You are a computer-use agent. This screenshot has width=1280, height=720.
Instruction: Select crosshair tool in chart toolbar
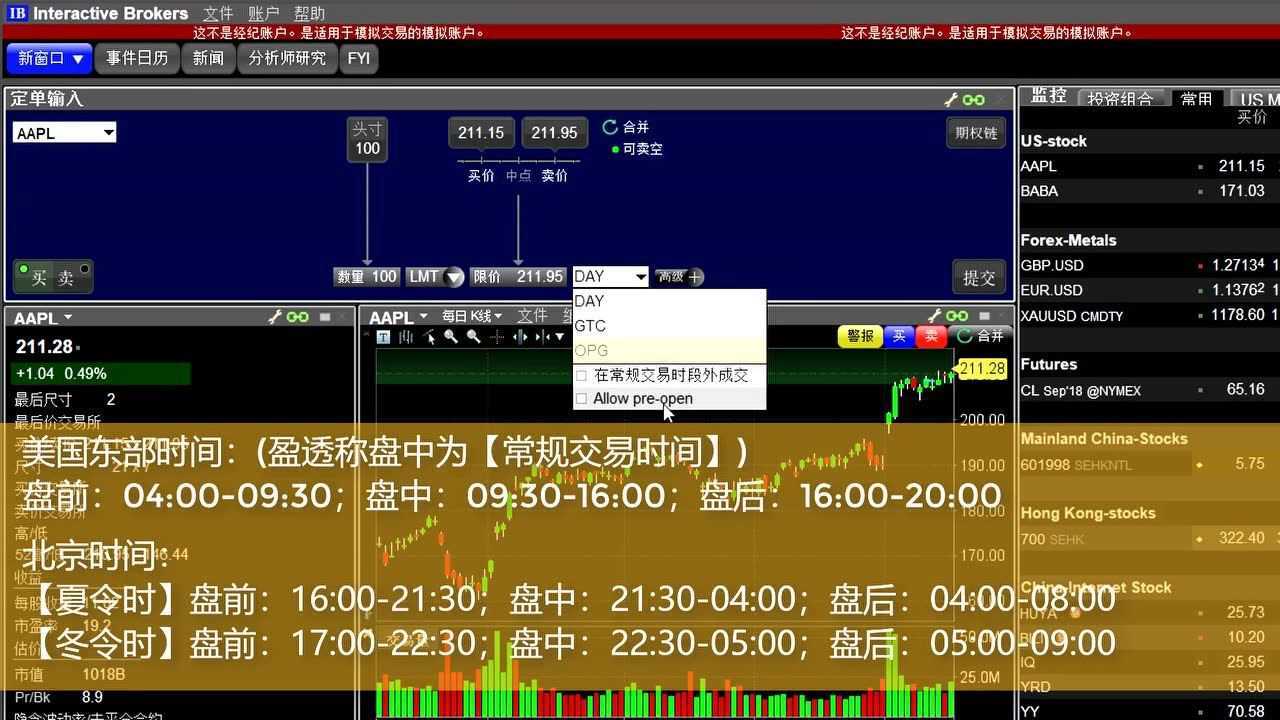496,337
